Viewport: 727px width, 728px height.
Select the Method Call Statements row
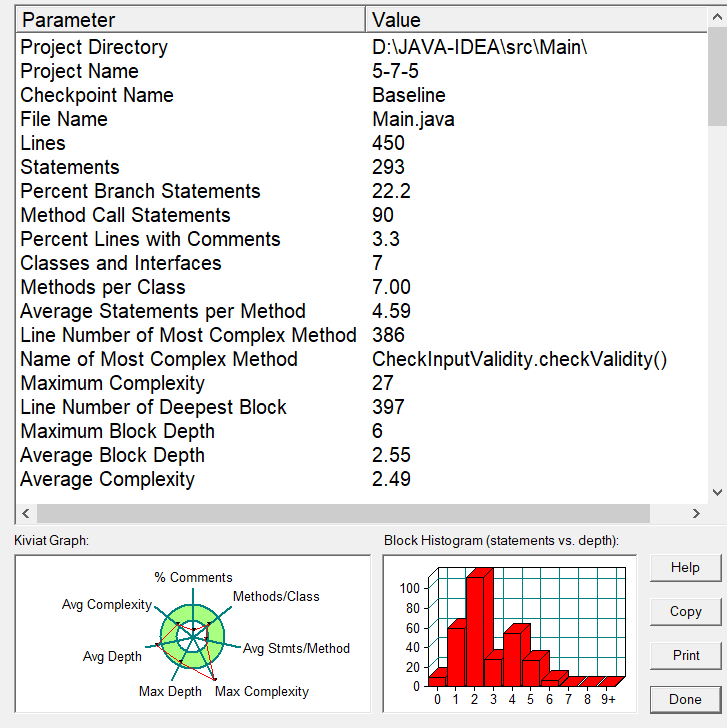(x=362, y=215)
